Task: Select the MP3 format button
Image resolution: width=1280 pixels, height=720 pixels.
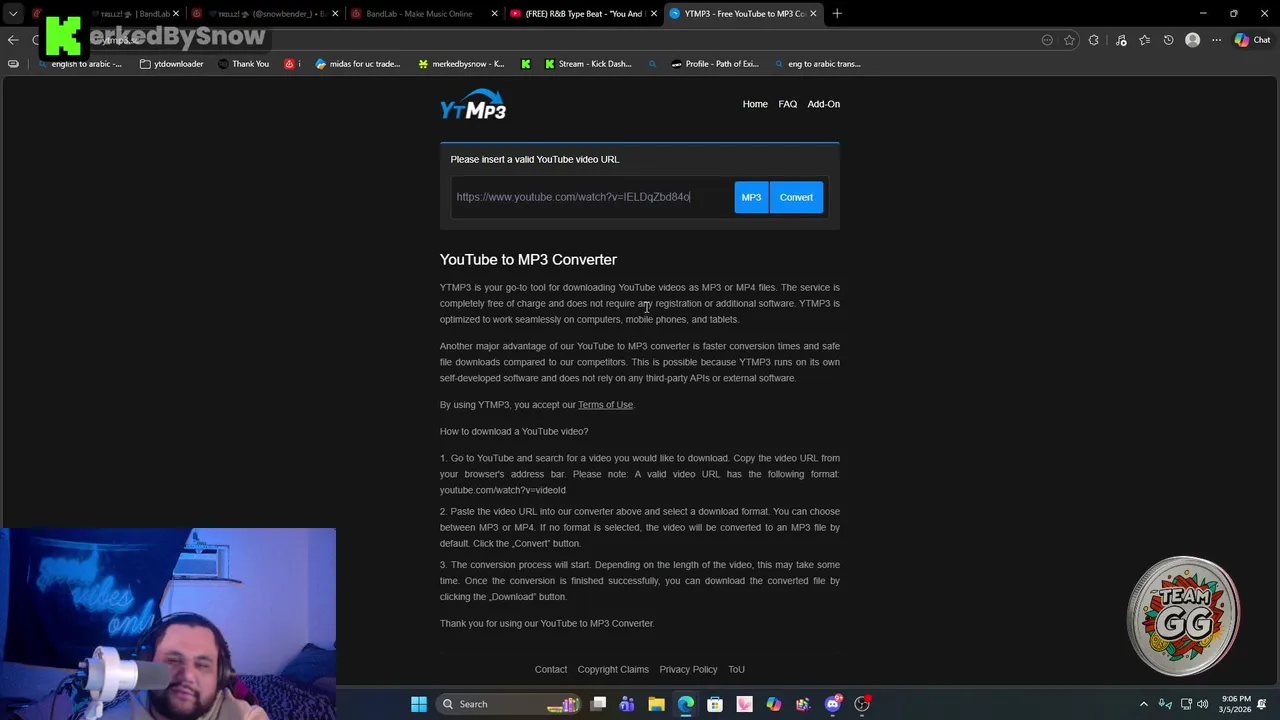Action: pyautogui.click(x=751, y=197)
